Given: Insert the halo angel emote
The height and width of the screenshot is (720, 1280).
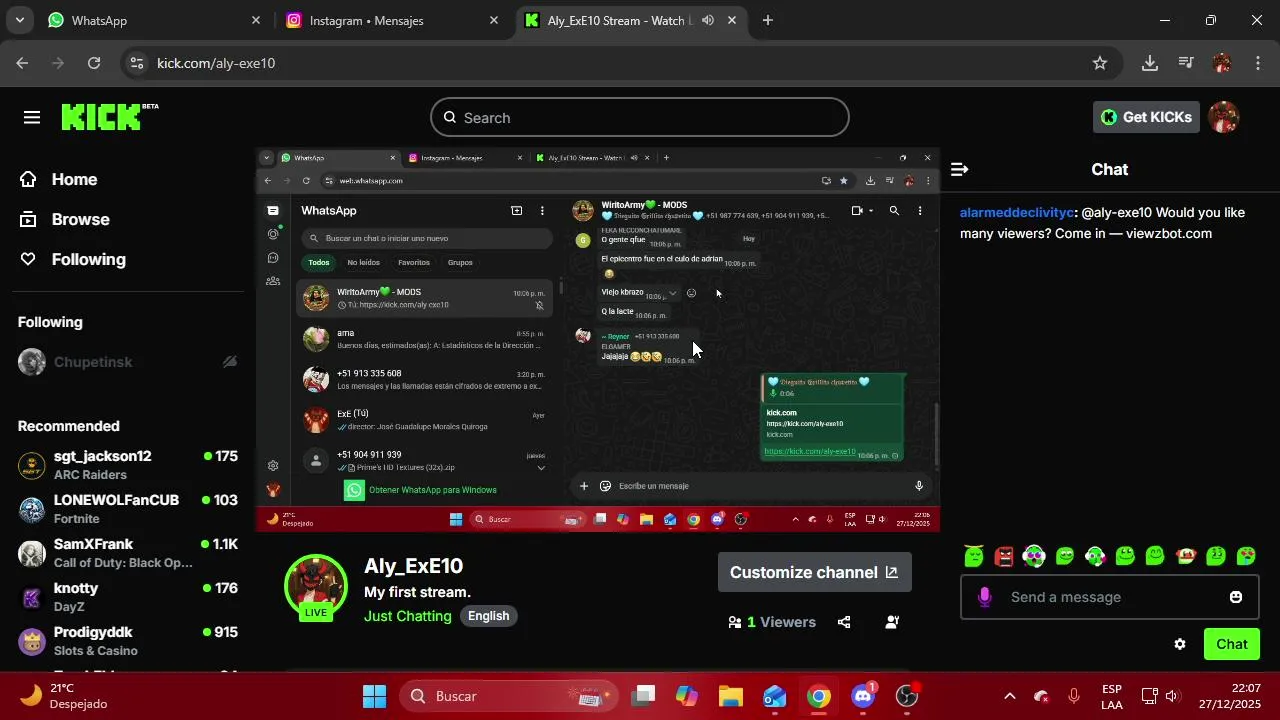Looking at the screenshot, I should click(974, 556).
